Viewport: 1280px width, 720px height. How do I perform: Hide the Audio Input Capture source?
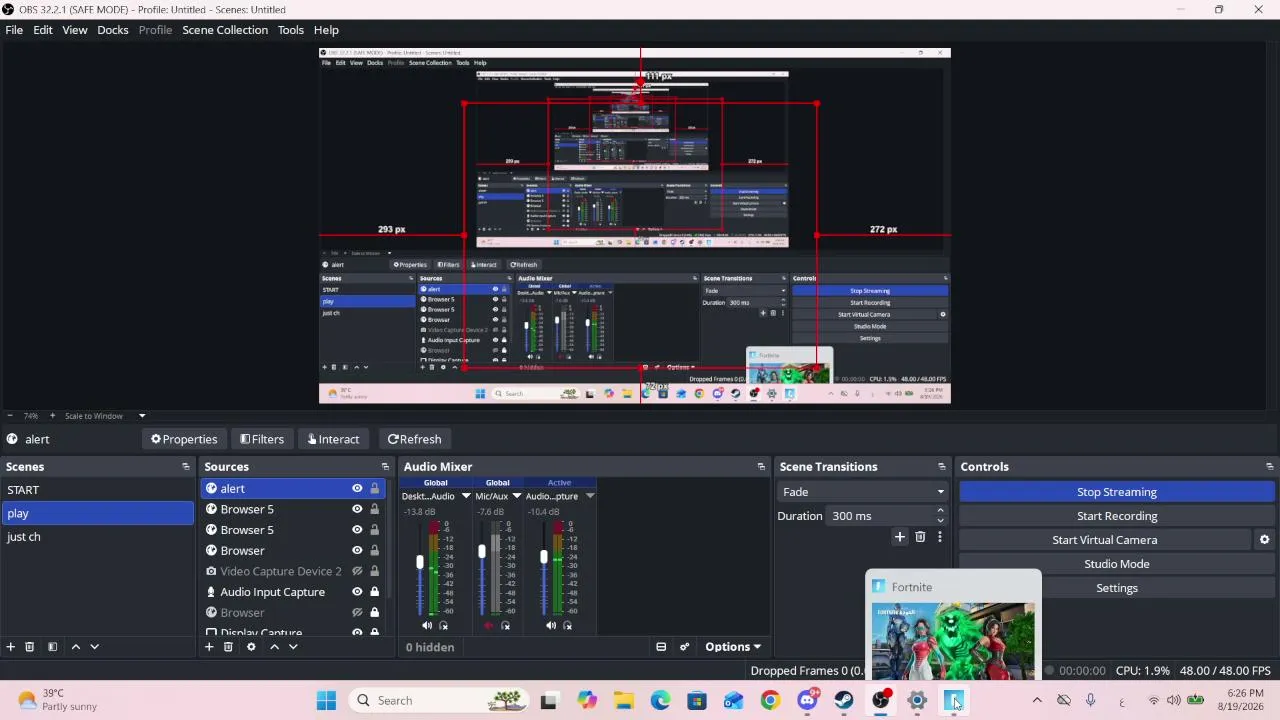tap(357, 592)
